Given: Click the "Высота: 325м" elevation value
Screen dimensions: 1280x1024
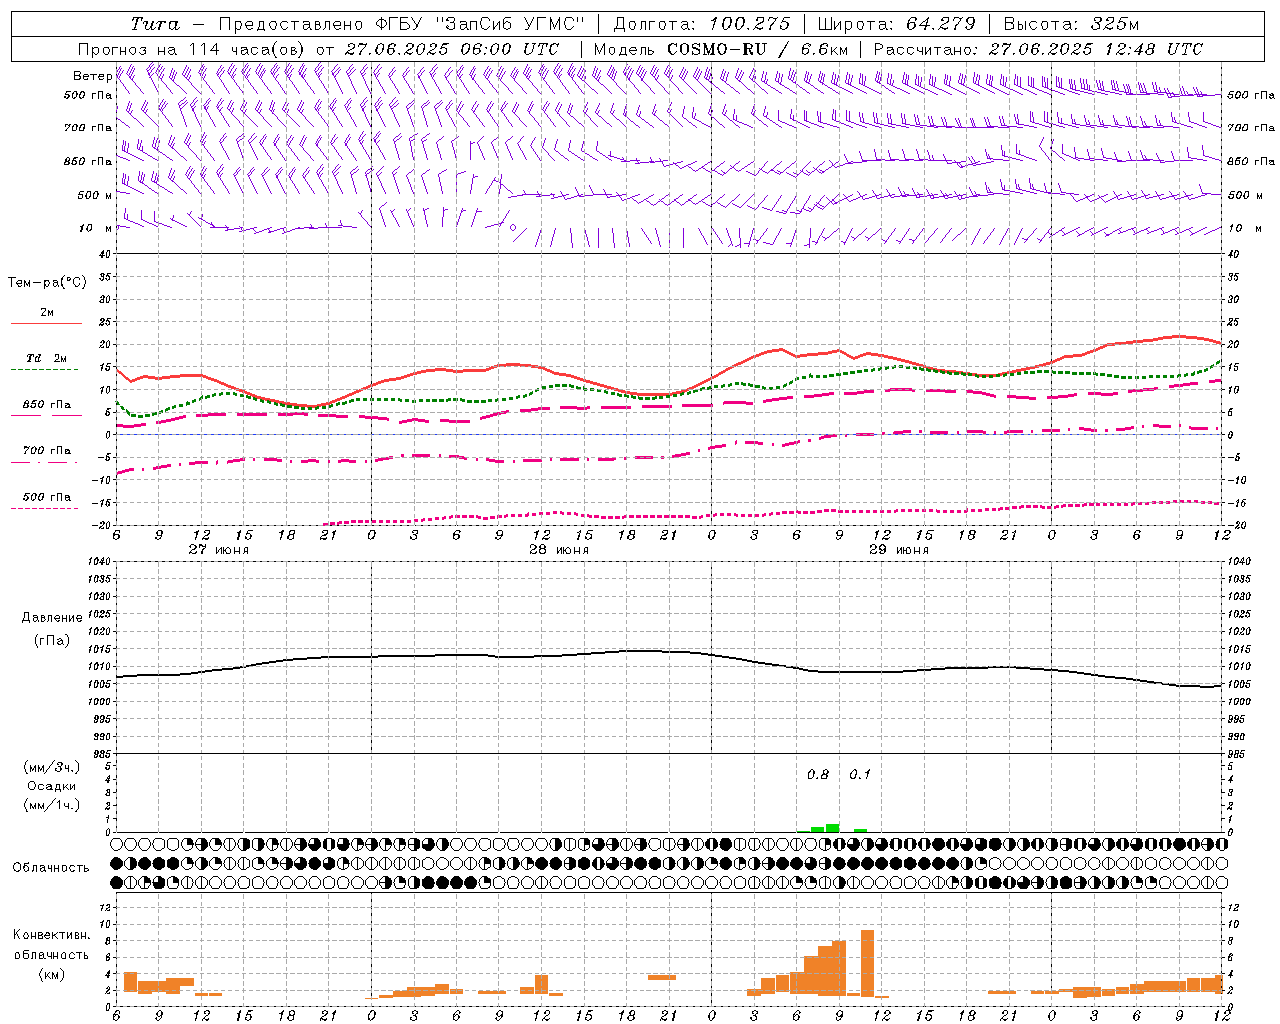Looking at the screenshot, I should point(1071,24).
